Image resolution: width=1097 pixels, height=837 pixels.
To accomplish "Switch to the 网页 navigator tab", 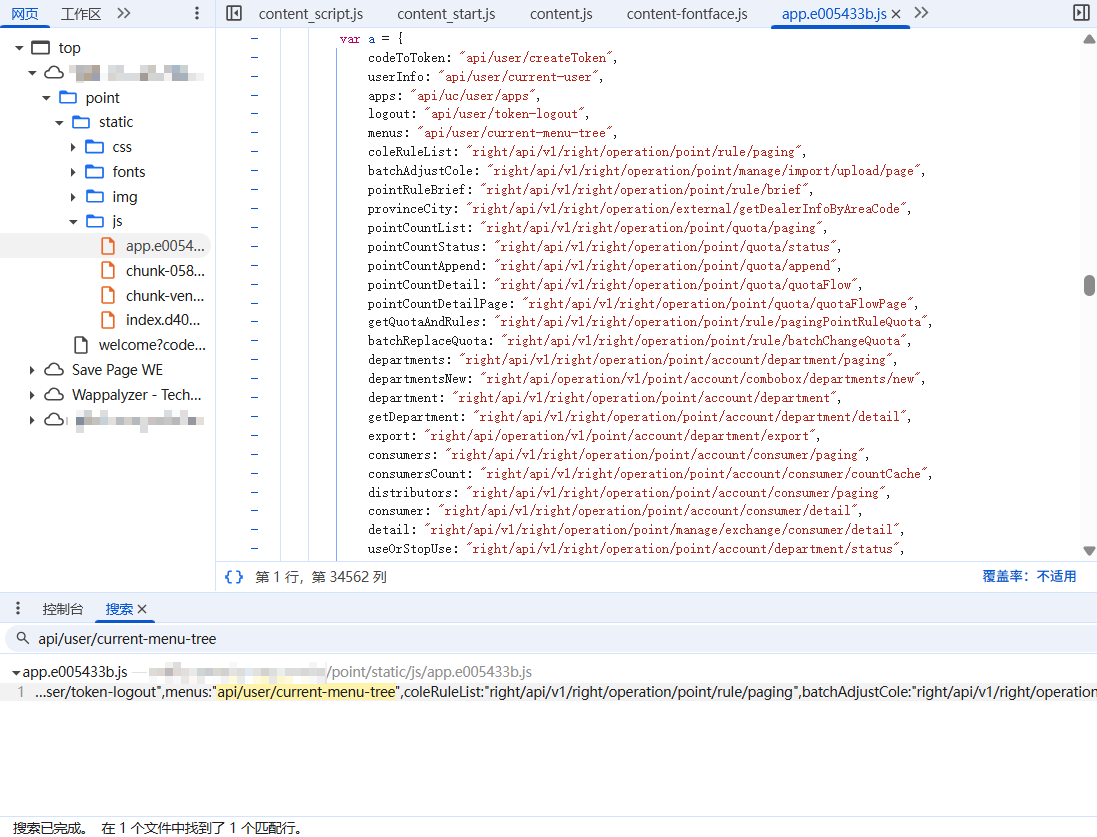I will (24, 13).
